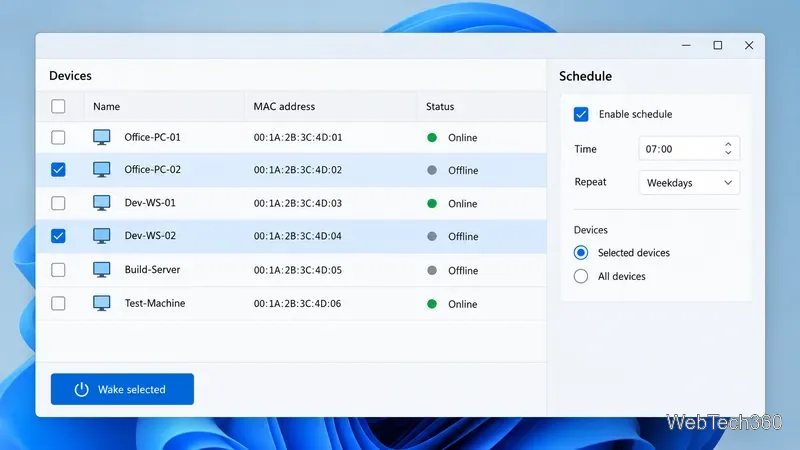Click MAC address 00:1A:2B:3C:4D:02
Screen dimensions: 800x450
click(298, 170)
